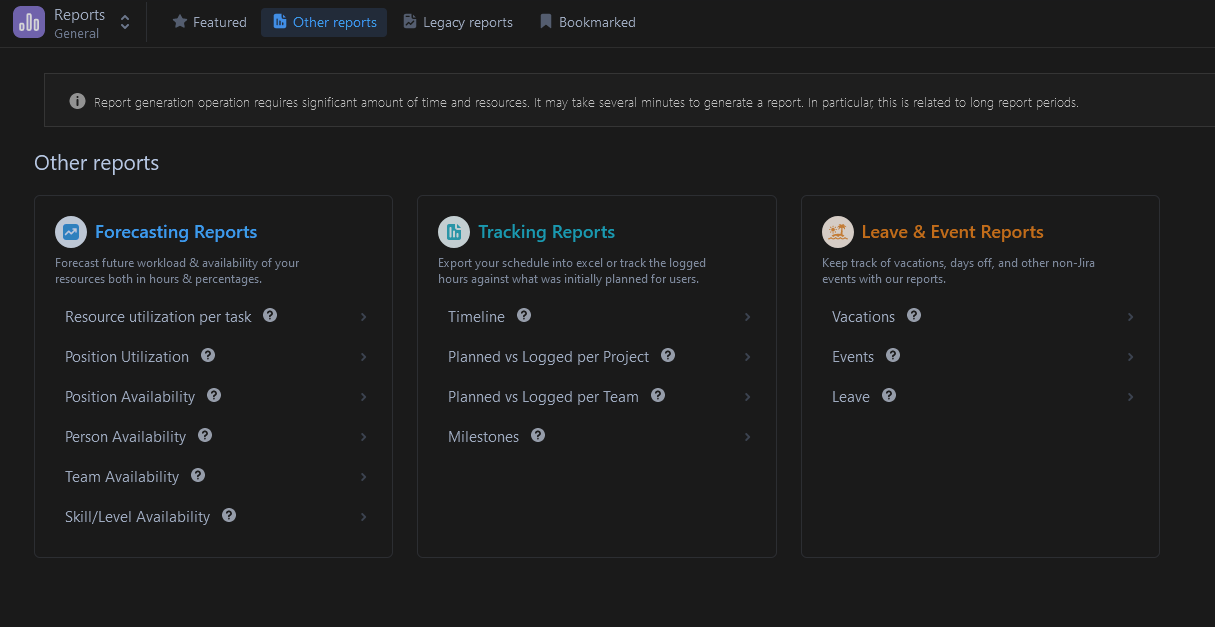This screenshot has width=1215, height=627.
Task: Open the Legacy reports tab
Action: coord(458,22)
